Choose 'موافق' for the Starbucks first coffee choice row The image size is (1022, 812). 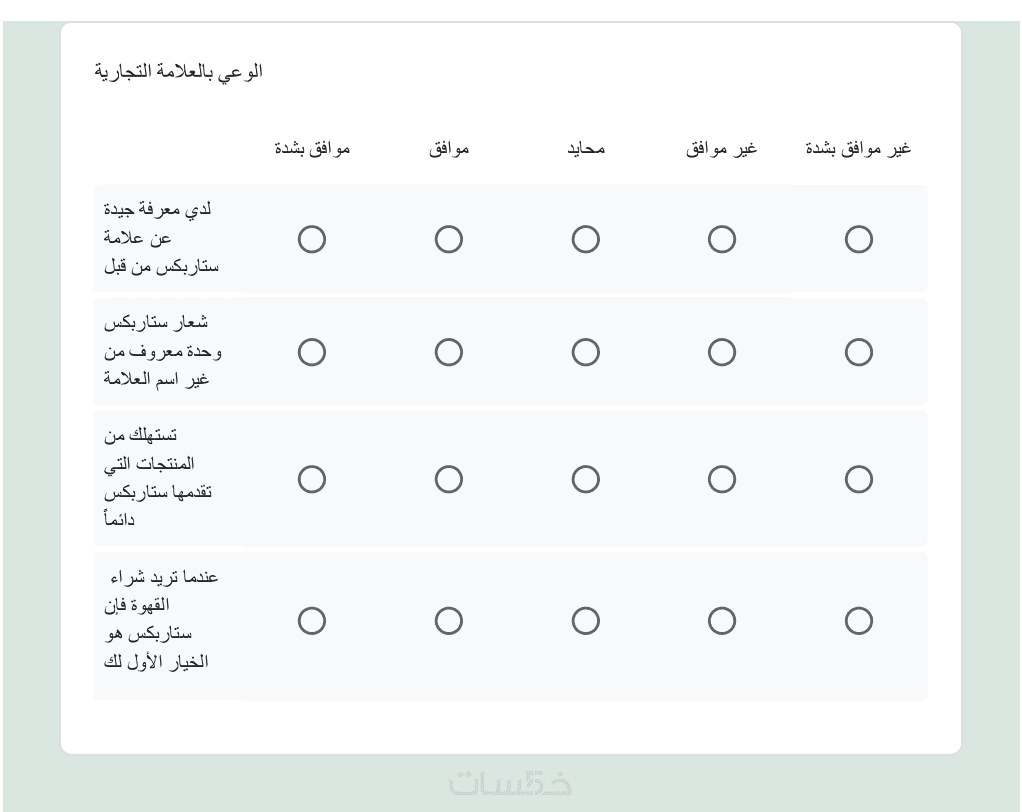(x=449, y=621)
